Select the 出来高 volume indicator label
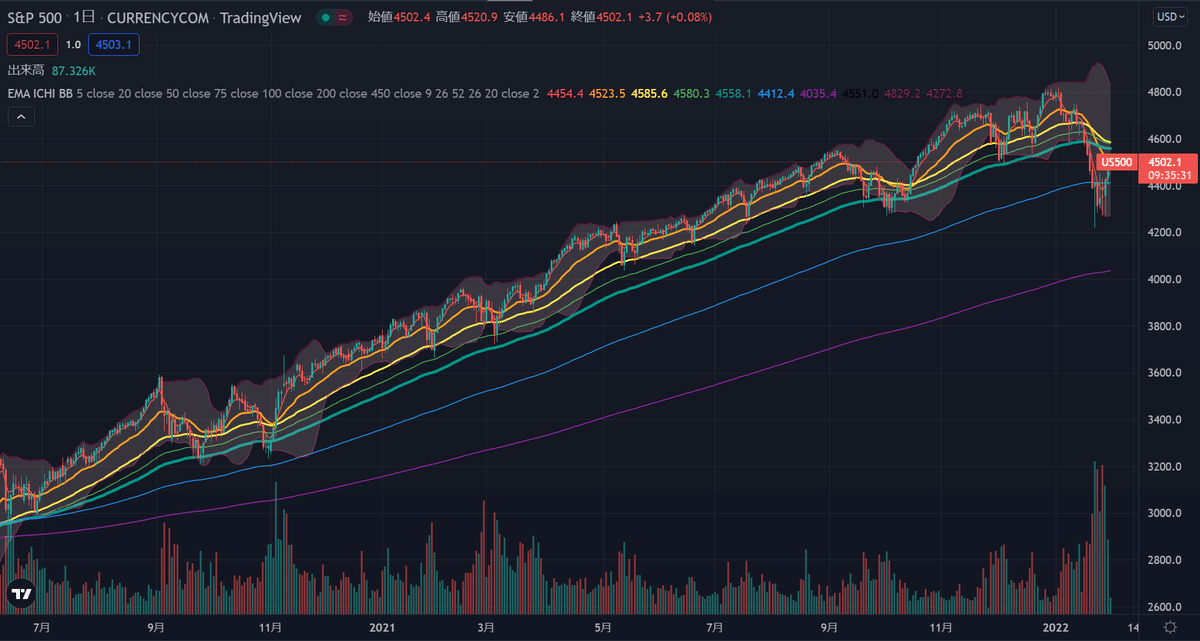Image resolution: width=1200 pixels, height=641 pixels. click(26, 71)
